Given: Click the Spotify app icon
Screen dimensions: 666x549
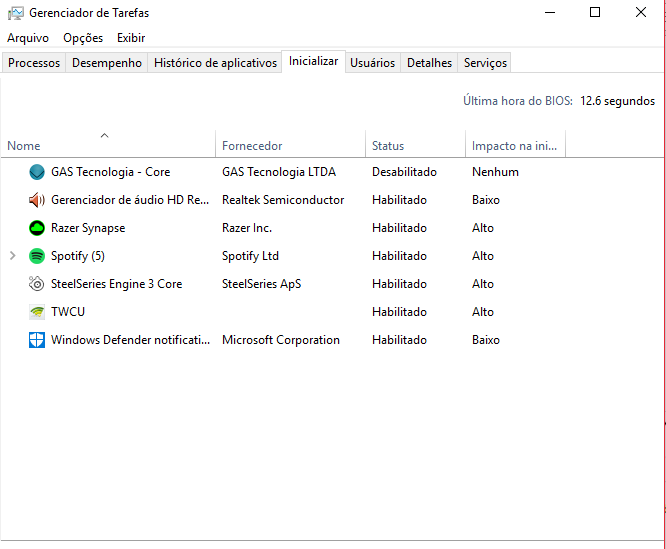Looking at the screenshot, I should click(x=37, y=256).
